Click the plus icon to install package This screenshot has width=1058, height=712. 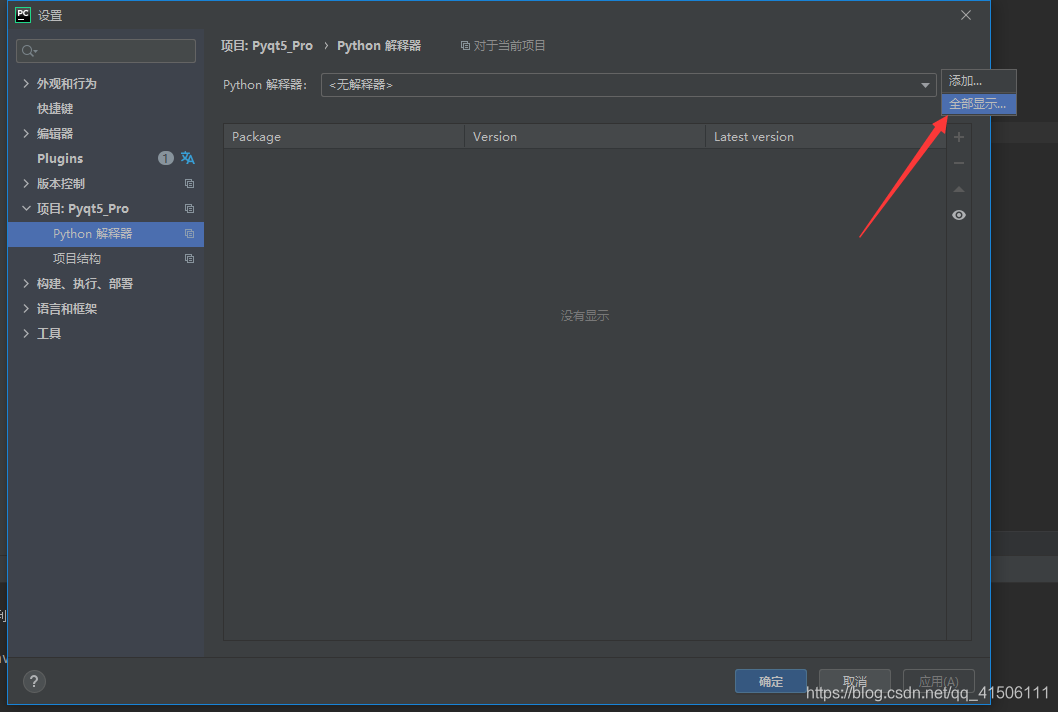click(959, 137)
